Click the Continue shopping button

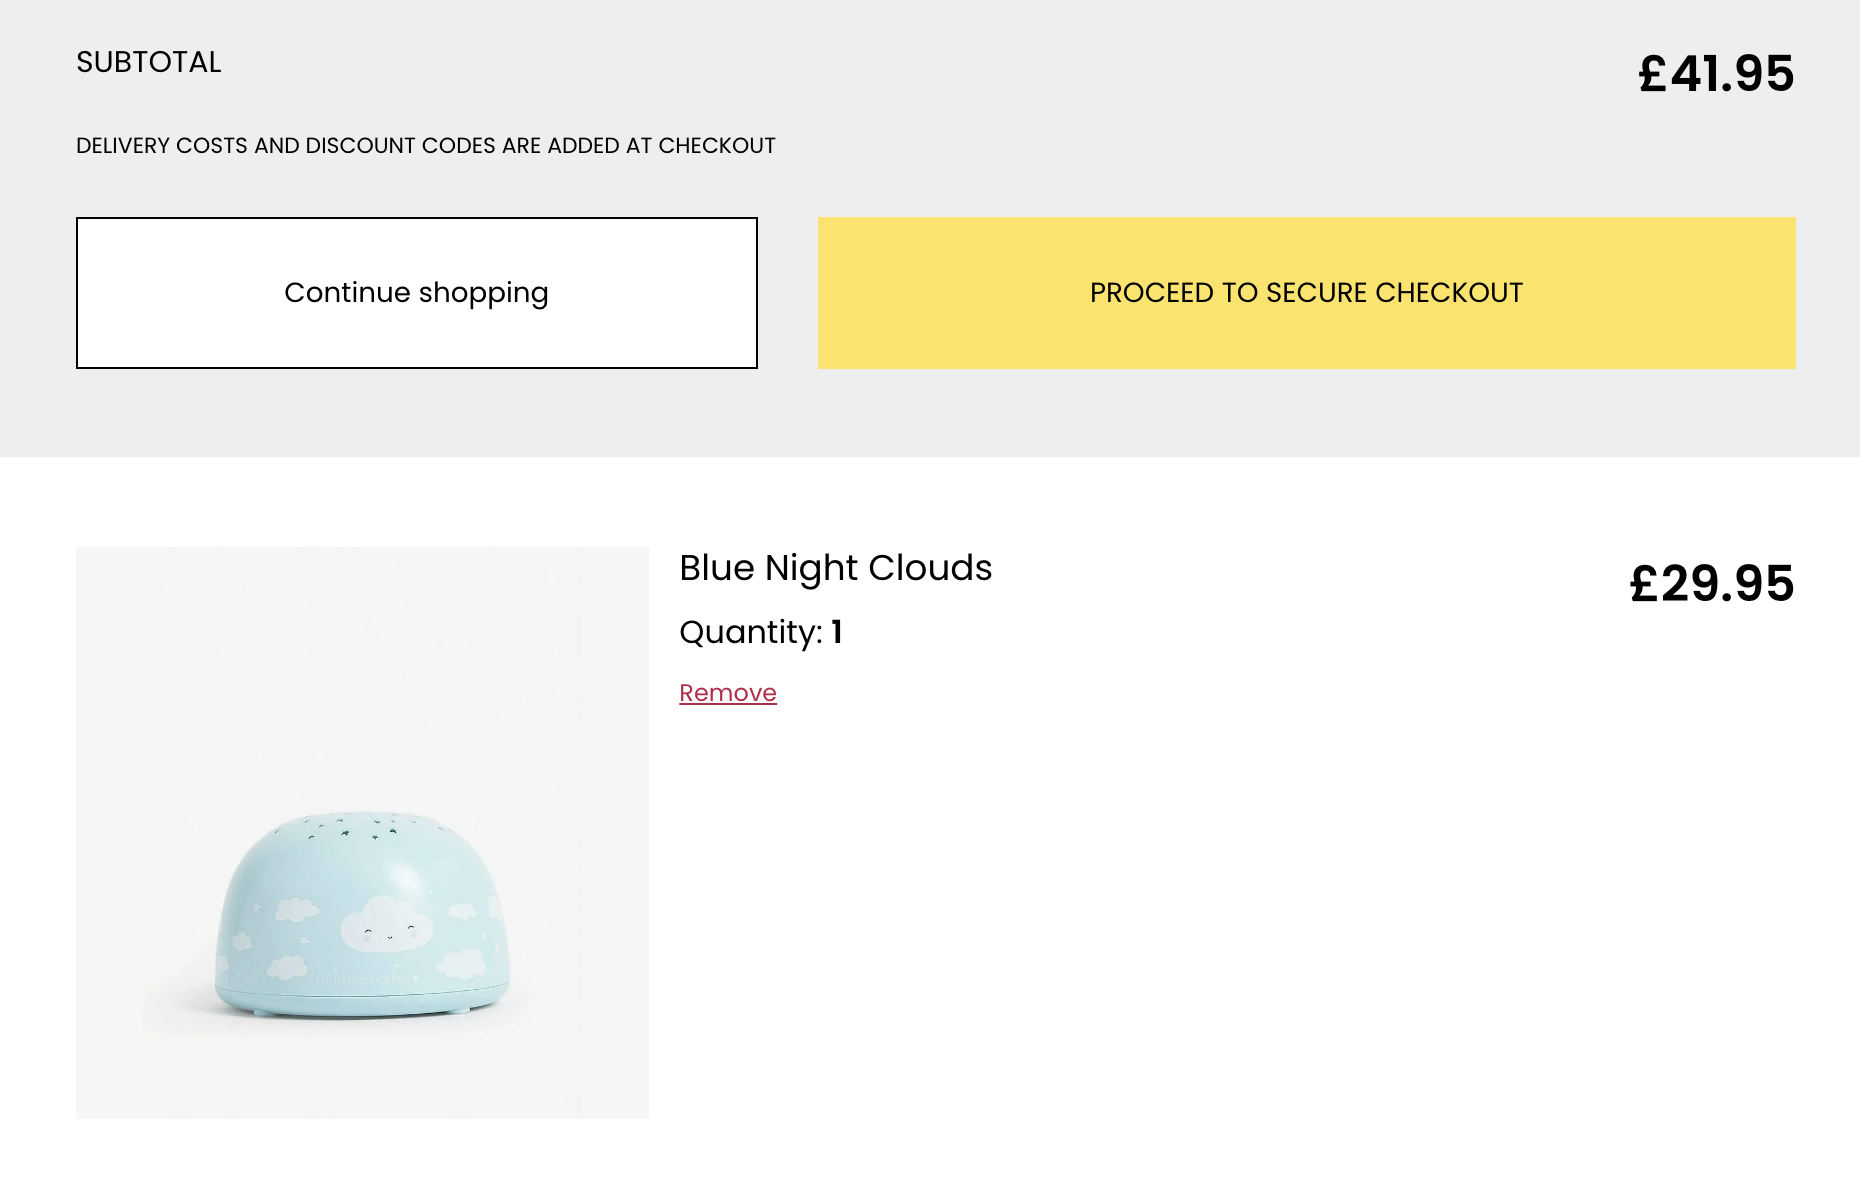(x=416, y=293)
